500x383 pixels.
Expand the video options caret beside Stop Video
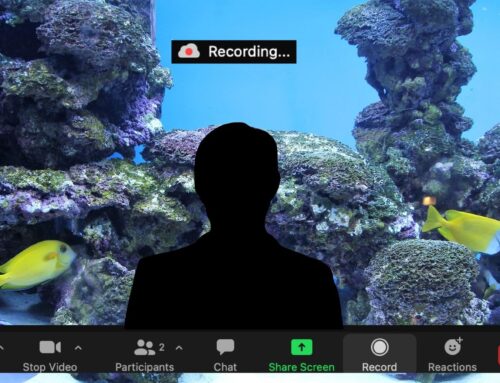pos(78,348)
